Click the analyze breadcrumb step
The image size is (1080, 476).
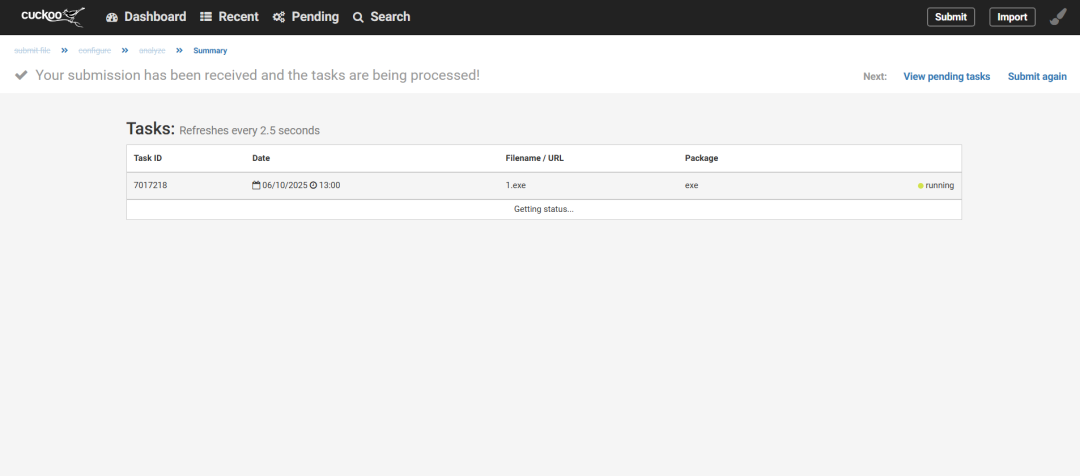(152, 50)
